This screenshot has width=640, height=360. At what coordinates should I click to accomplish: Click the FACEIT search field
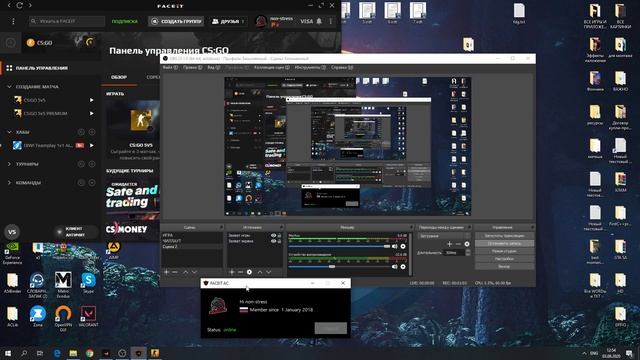[67, 21]
